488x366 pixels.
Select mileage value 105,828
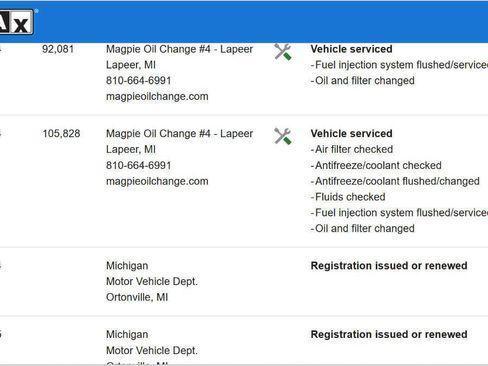click(61, 133)
